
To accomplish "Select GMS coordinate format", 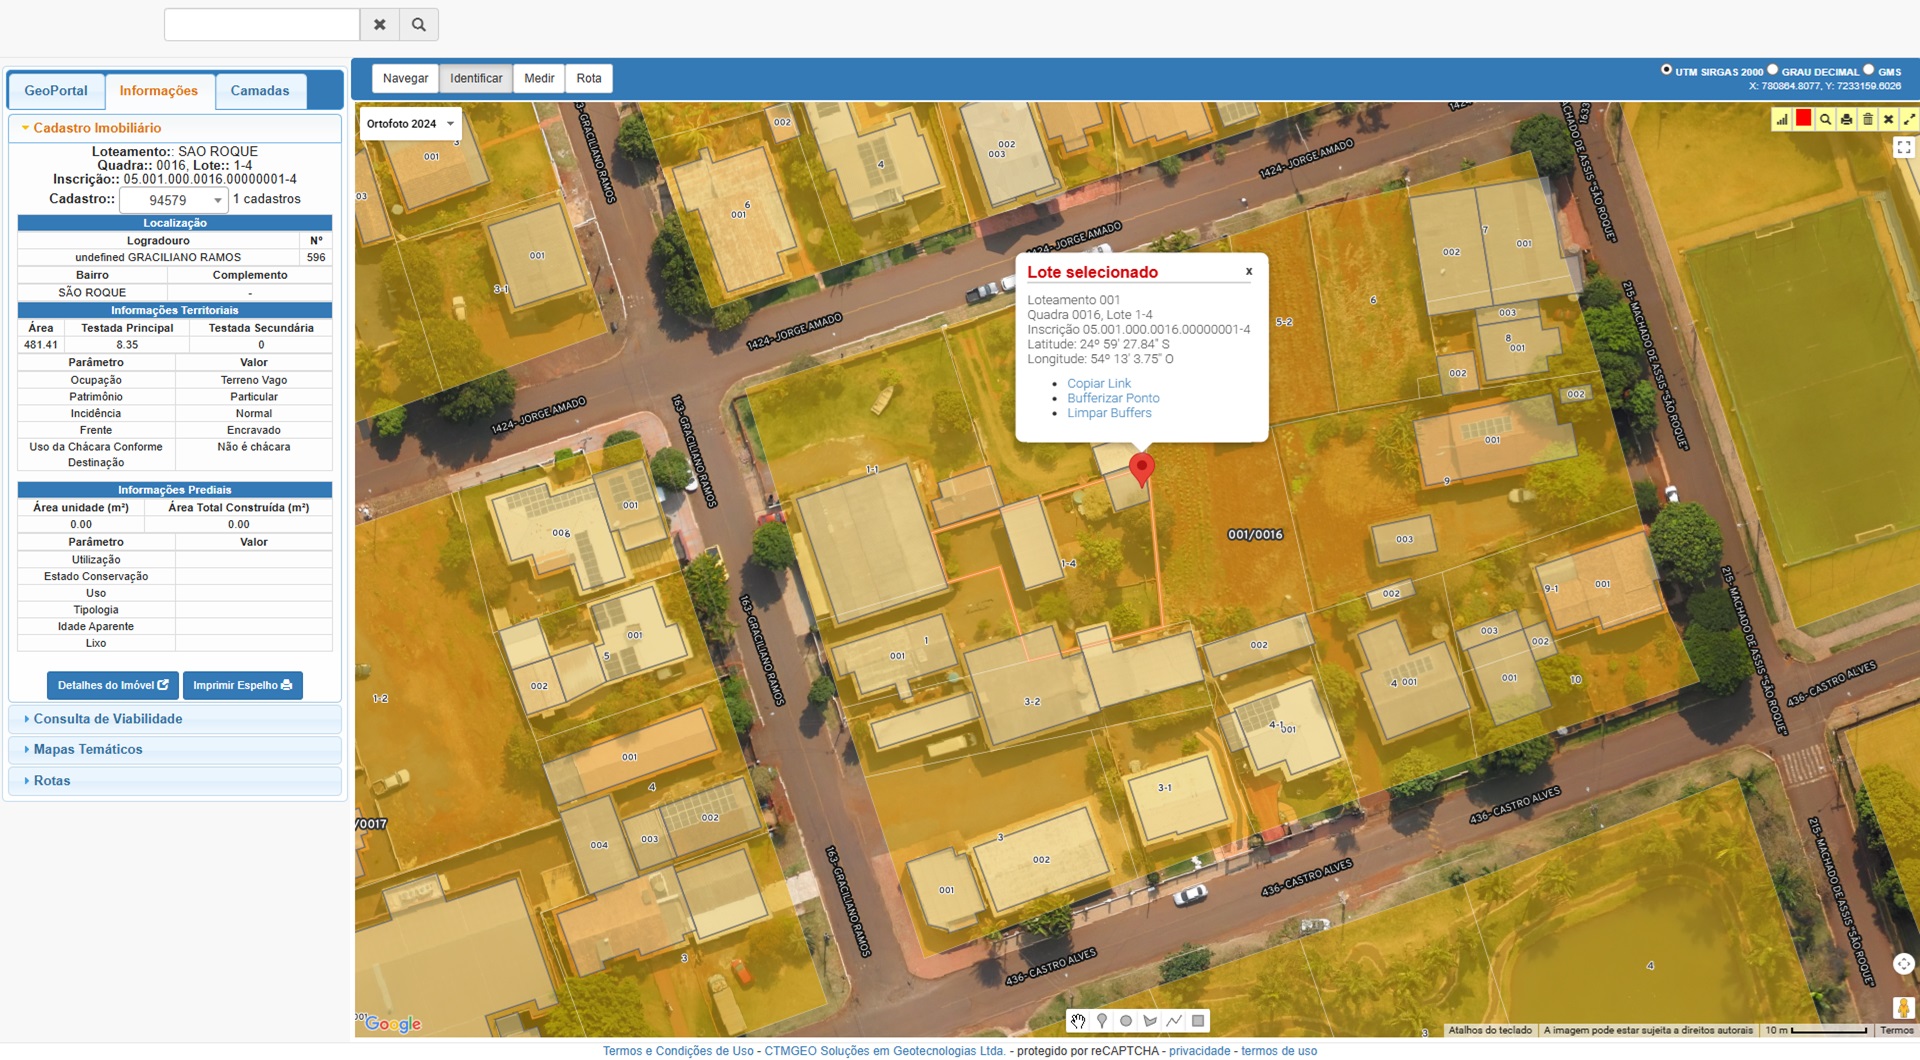I will coord(1868,70).
